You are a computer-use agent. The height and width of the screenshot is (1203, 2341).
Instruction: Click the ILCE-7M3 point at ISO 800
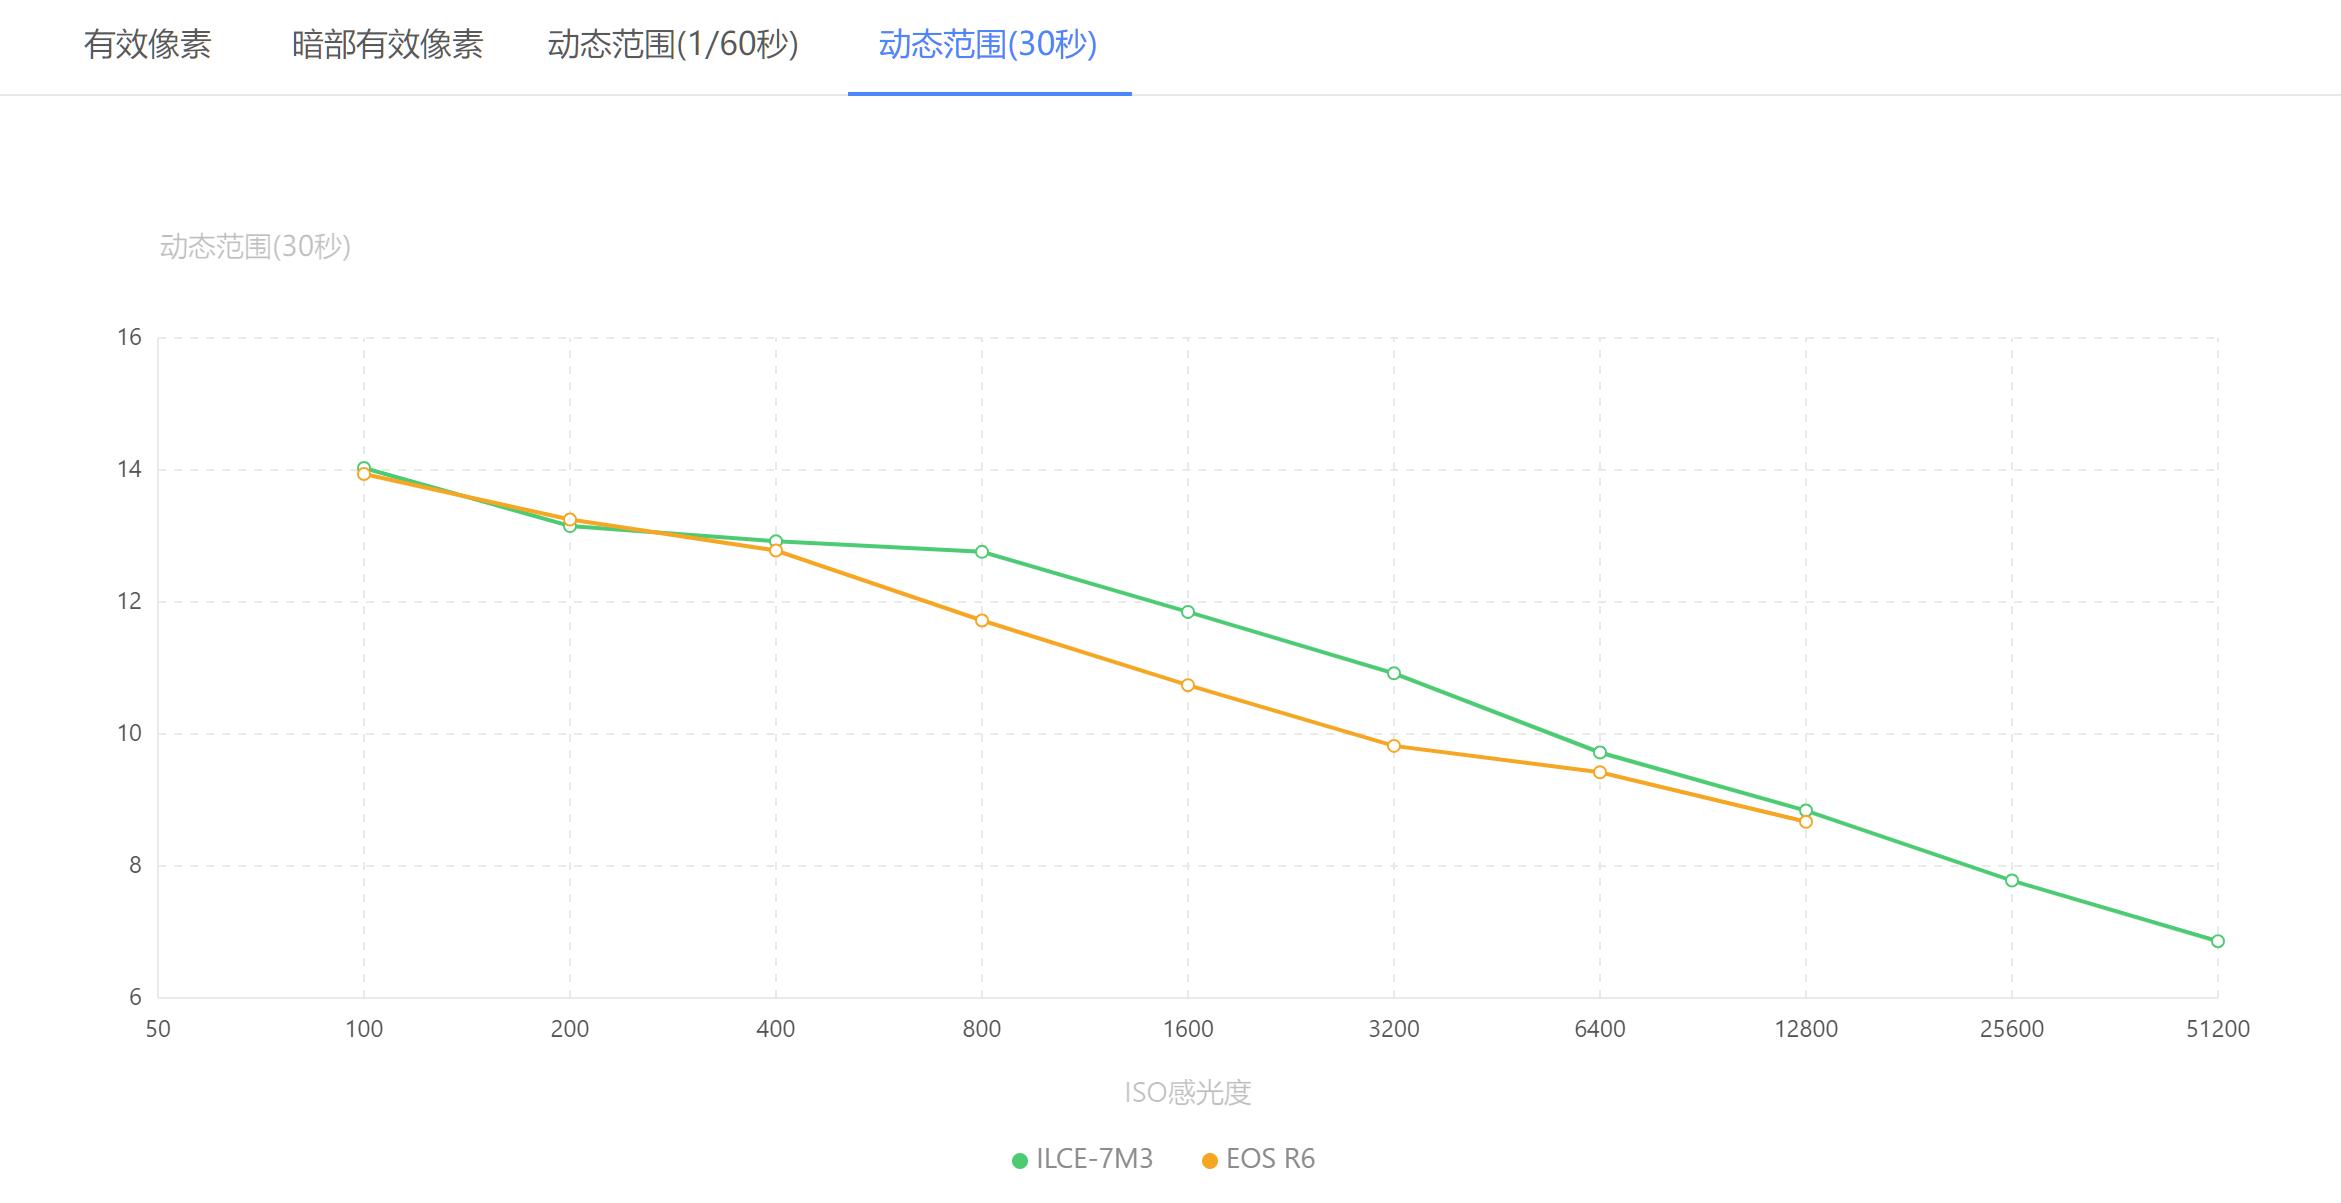982,552
